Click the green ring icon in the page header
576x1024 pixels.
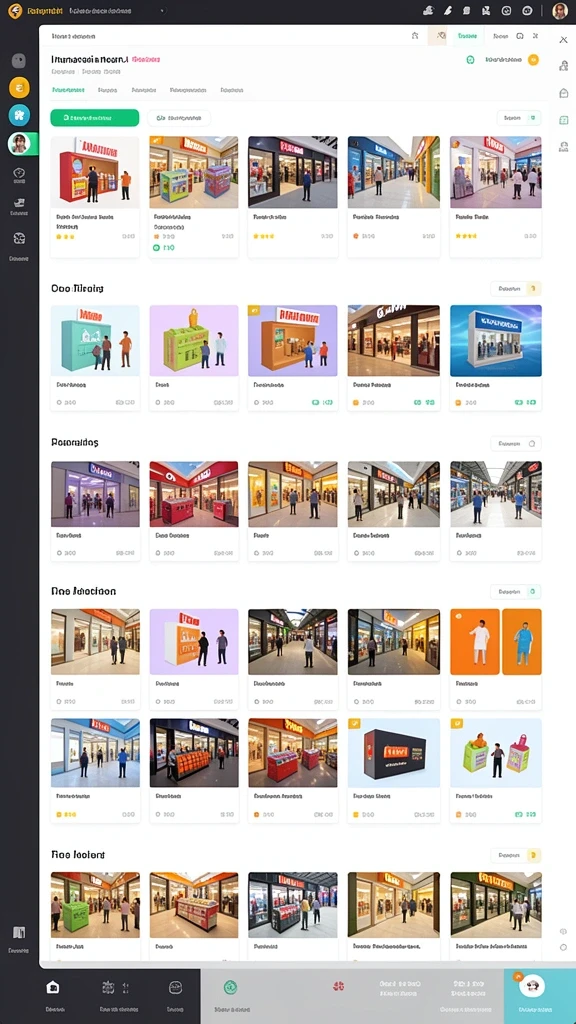coord(470,60)
